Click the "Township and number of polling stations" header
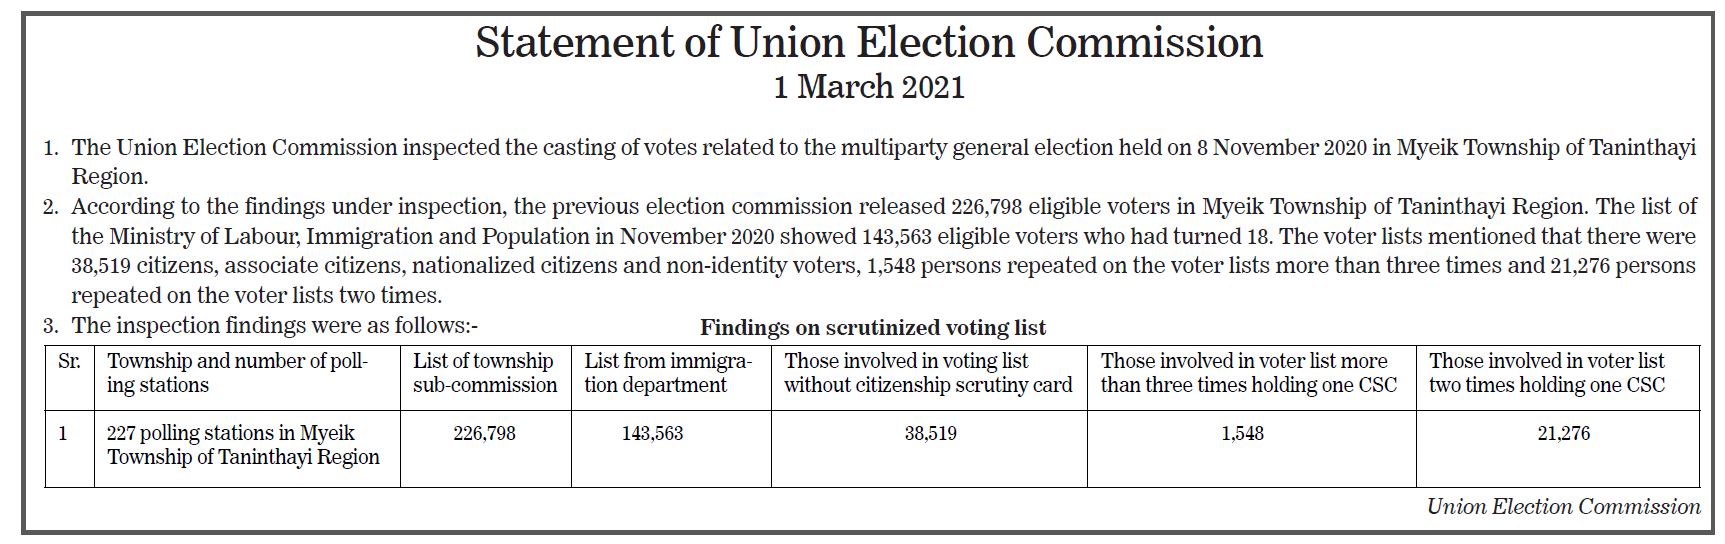 pyautogui.click(x=238, y=373)
